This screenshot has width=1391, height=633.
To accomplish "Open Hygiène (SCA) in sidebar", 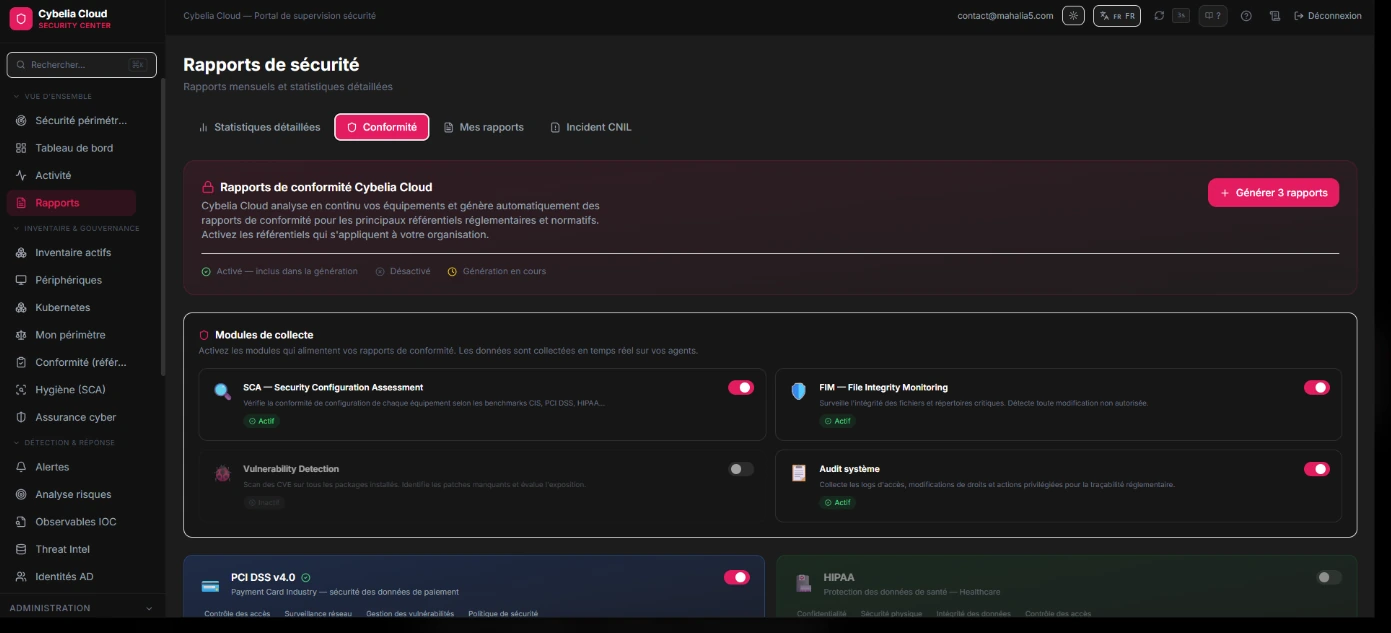I will 71,390.
